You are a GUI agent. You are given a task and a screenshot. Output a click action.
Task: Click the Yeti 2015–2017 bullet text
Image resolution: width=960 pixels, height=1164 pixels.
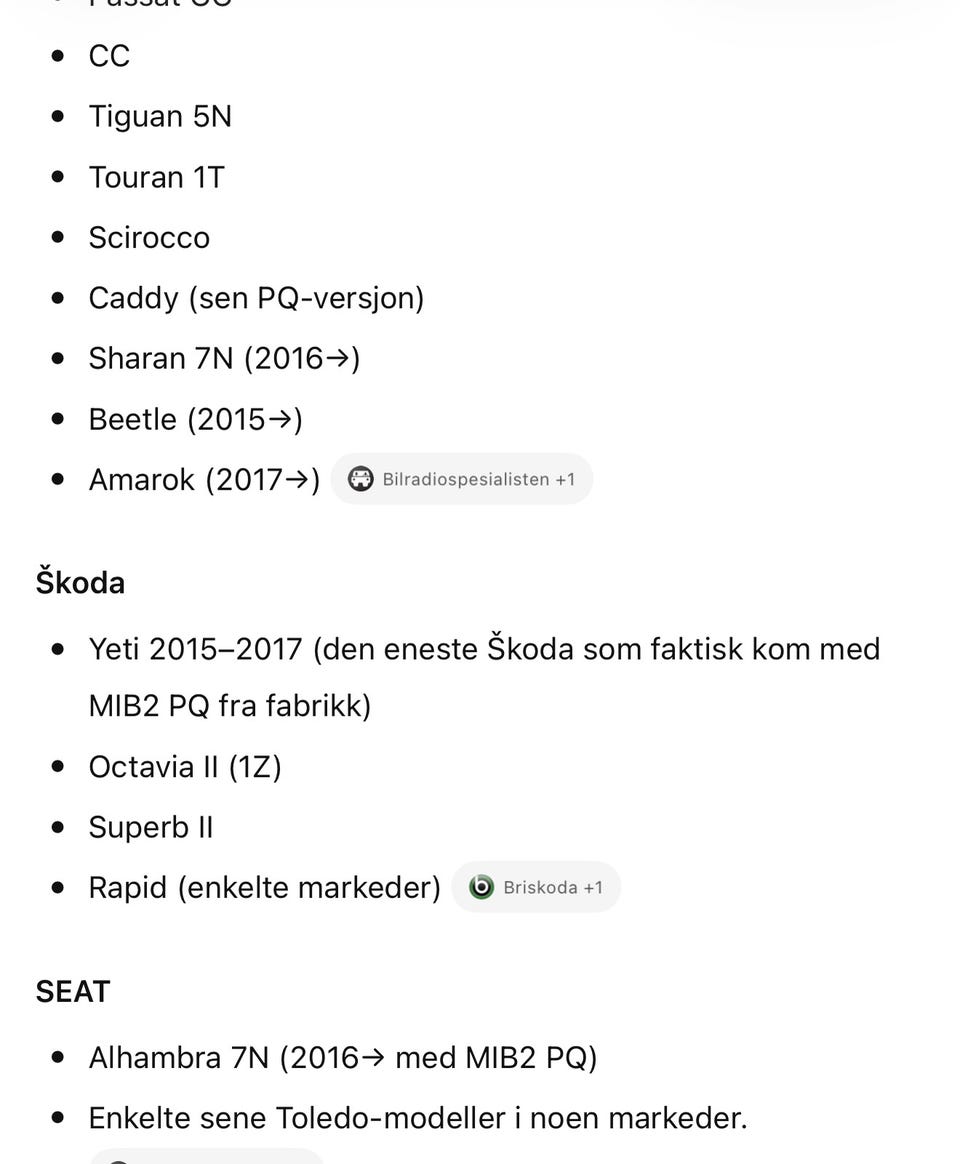[x=484, y=677]
